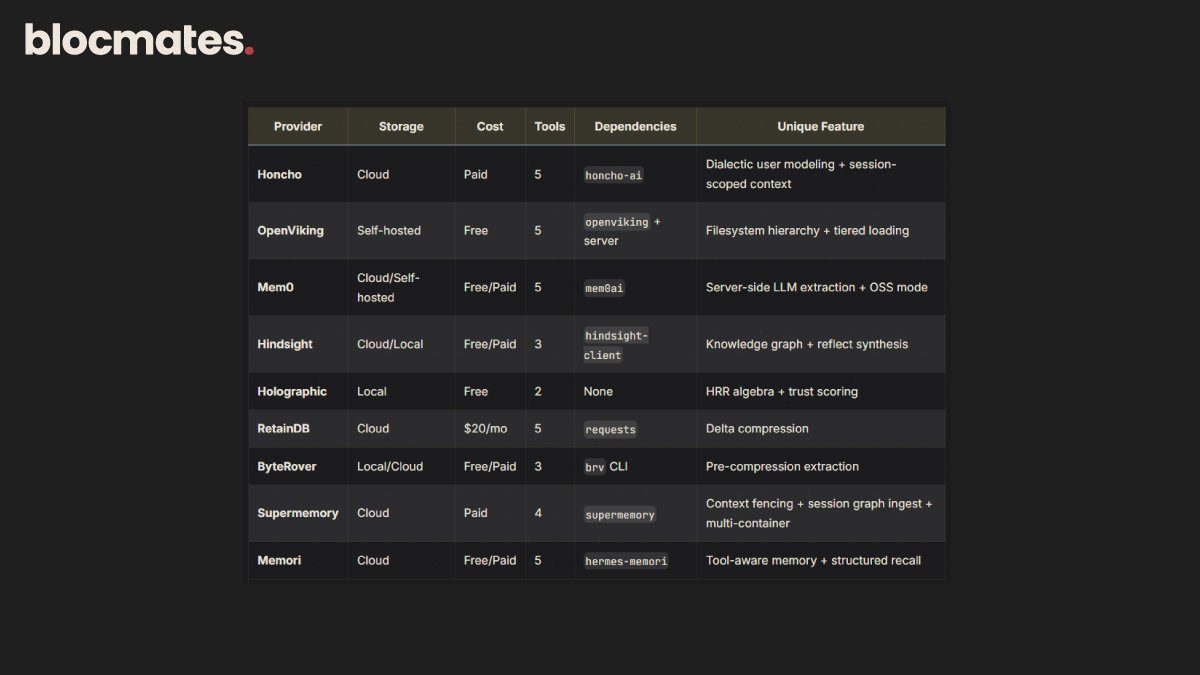The width and height of the screenshot is (1200, 675).
Task: Select the Local/Cloud storage cell
Action: (390, 467)
